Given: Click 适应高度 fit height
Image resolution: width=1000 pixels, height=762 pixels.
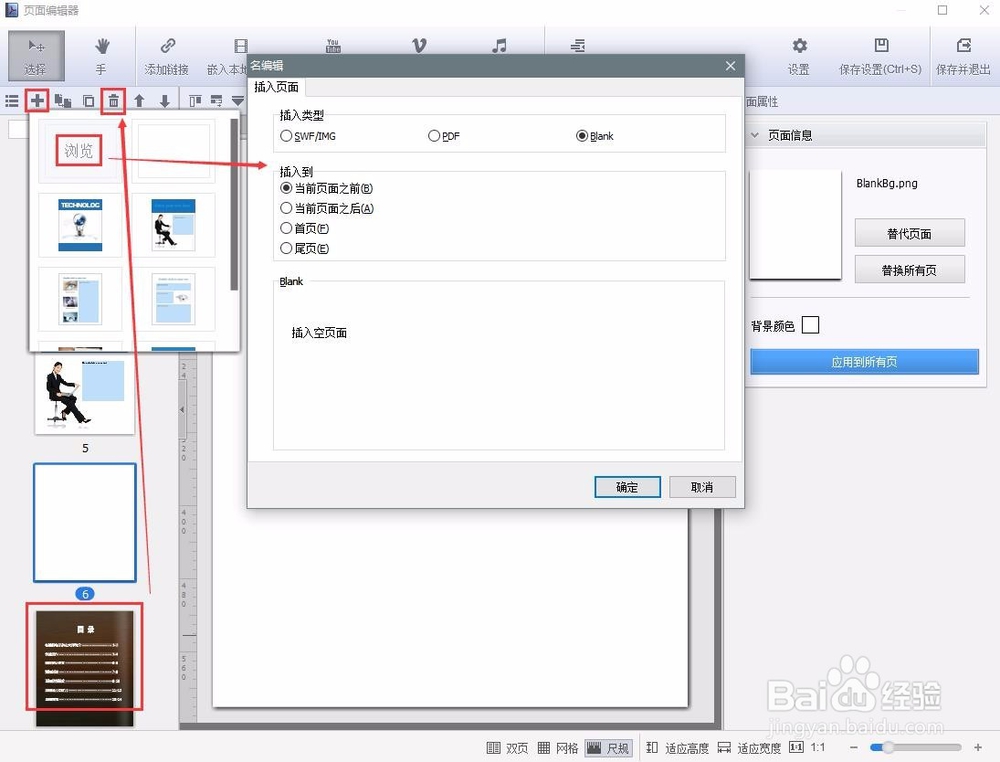Looking at the screenshot, I should tap(677, 748).
